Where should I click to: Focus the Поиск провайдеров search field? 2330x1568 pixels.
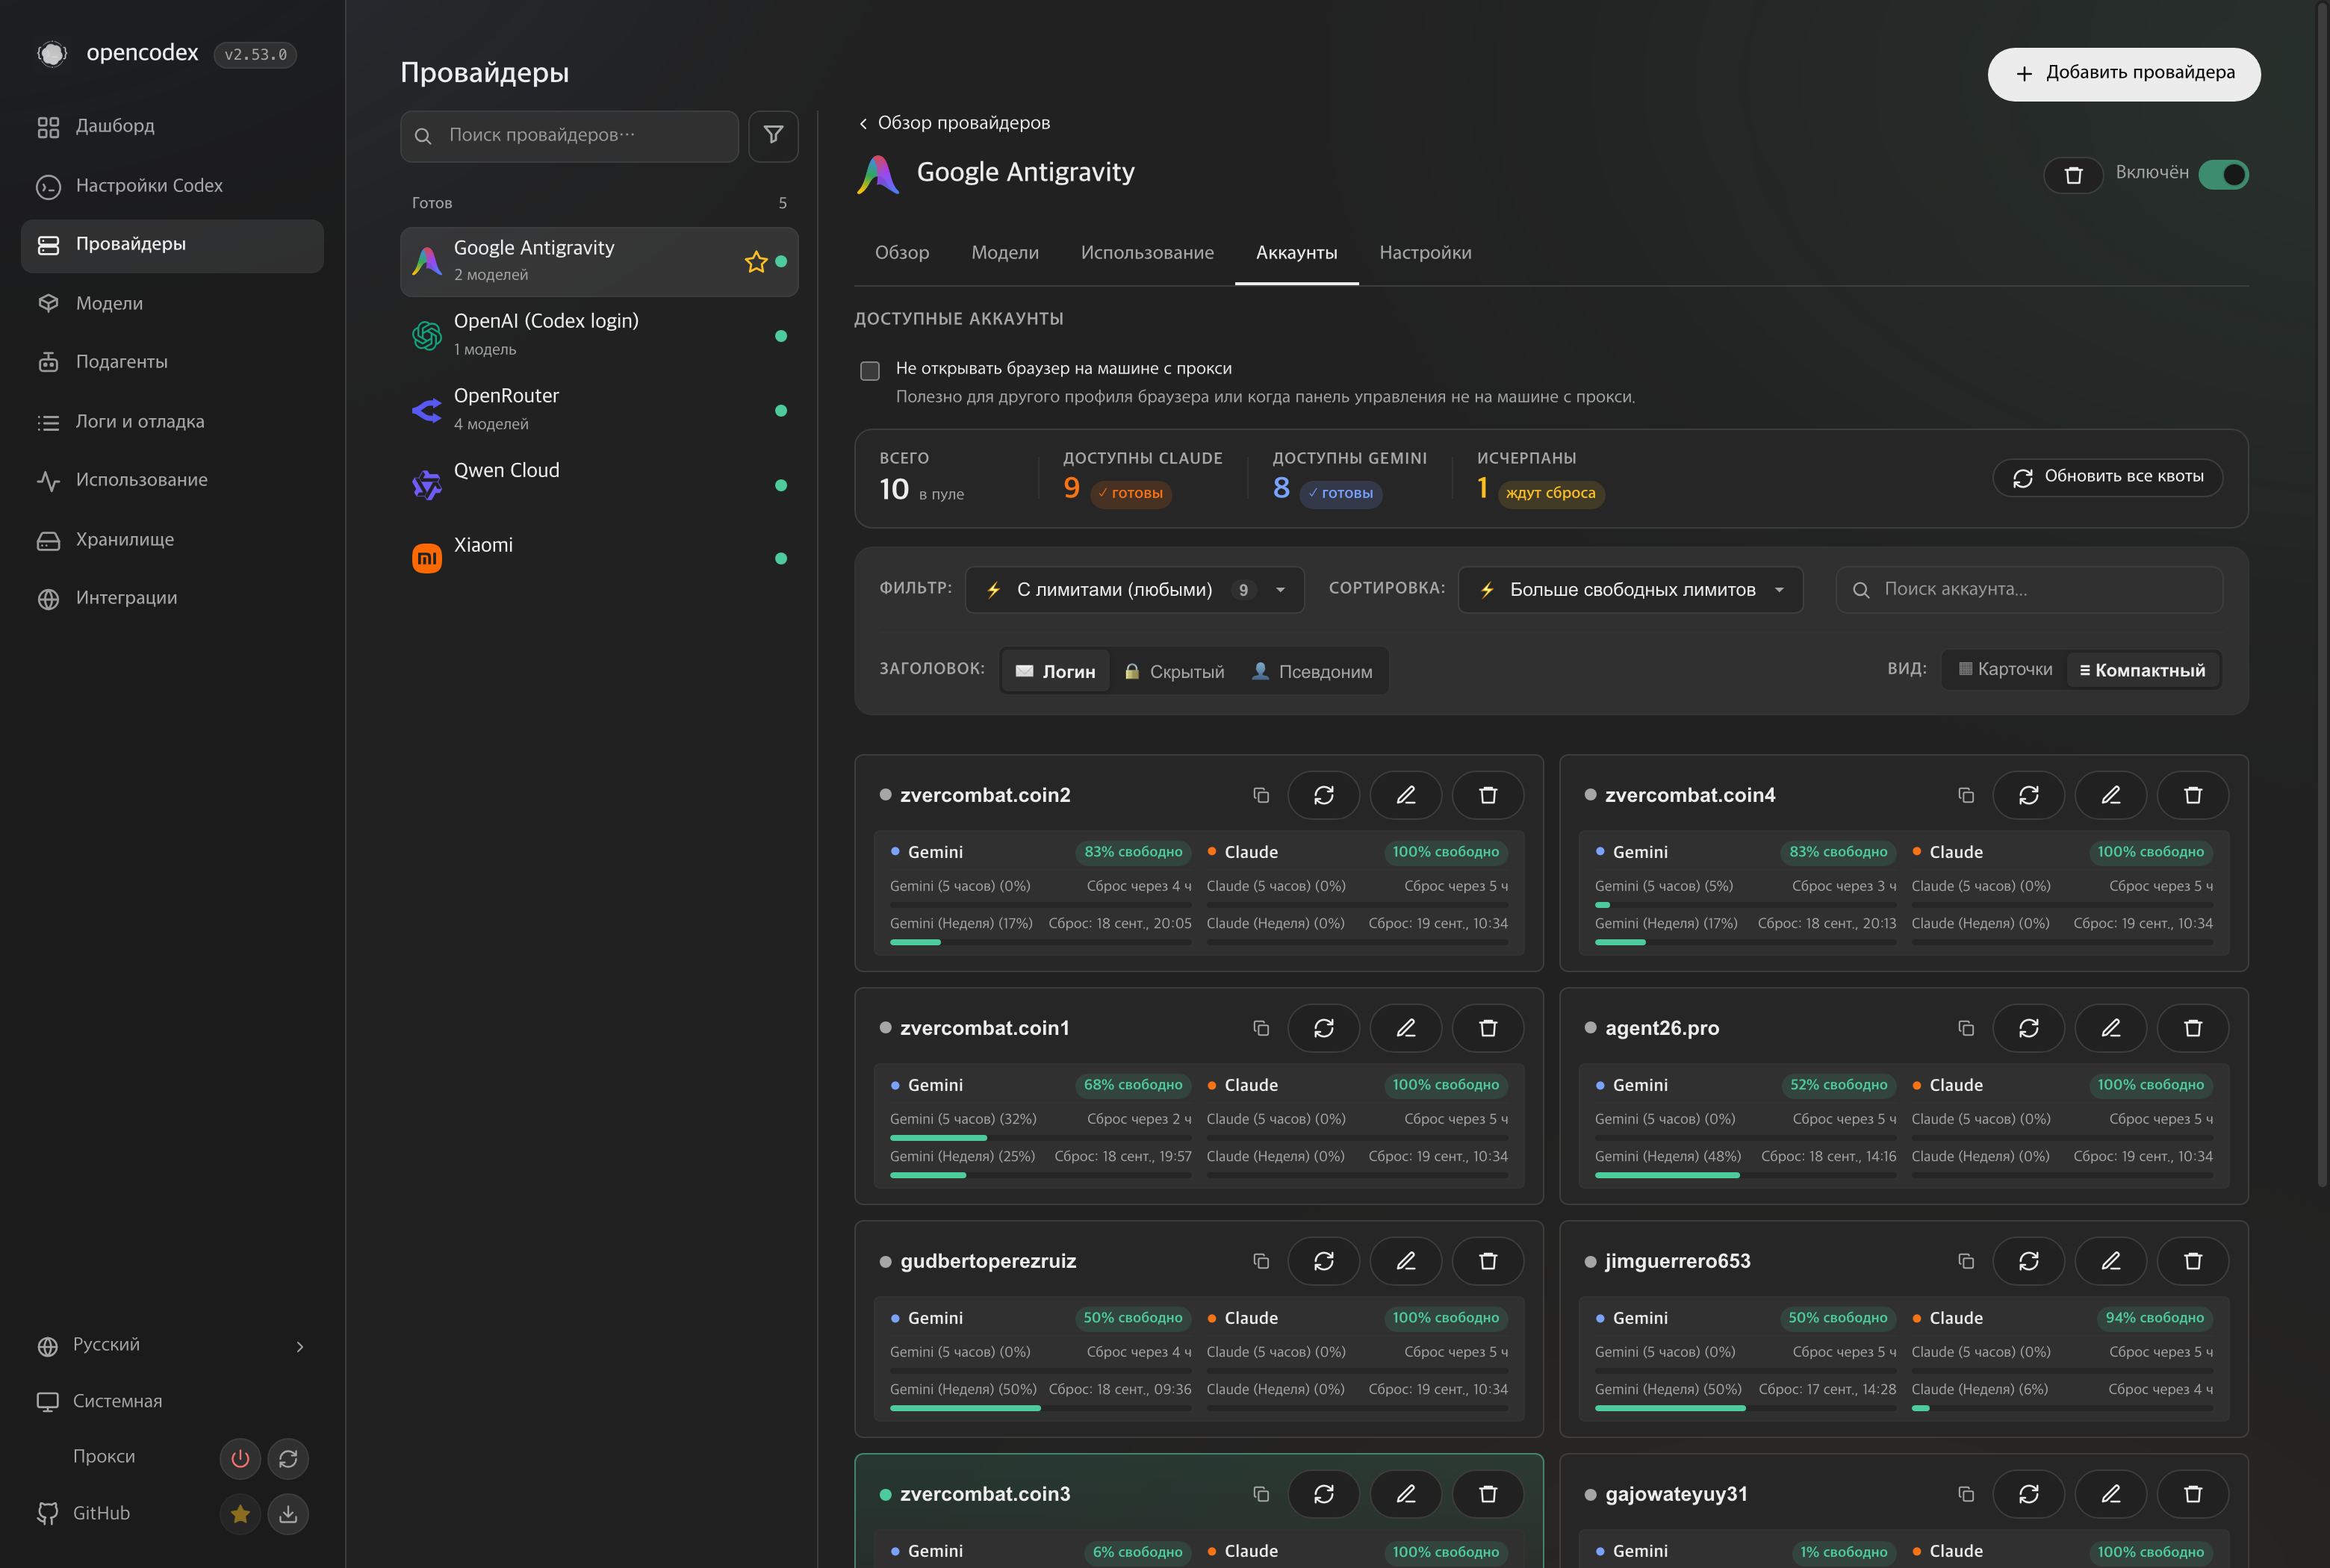click(569, 136)
